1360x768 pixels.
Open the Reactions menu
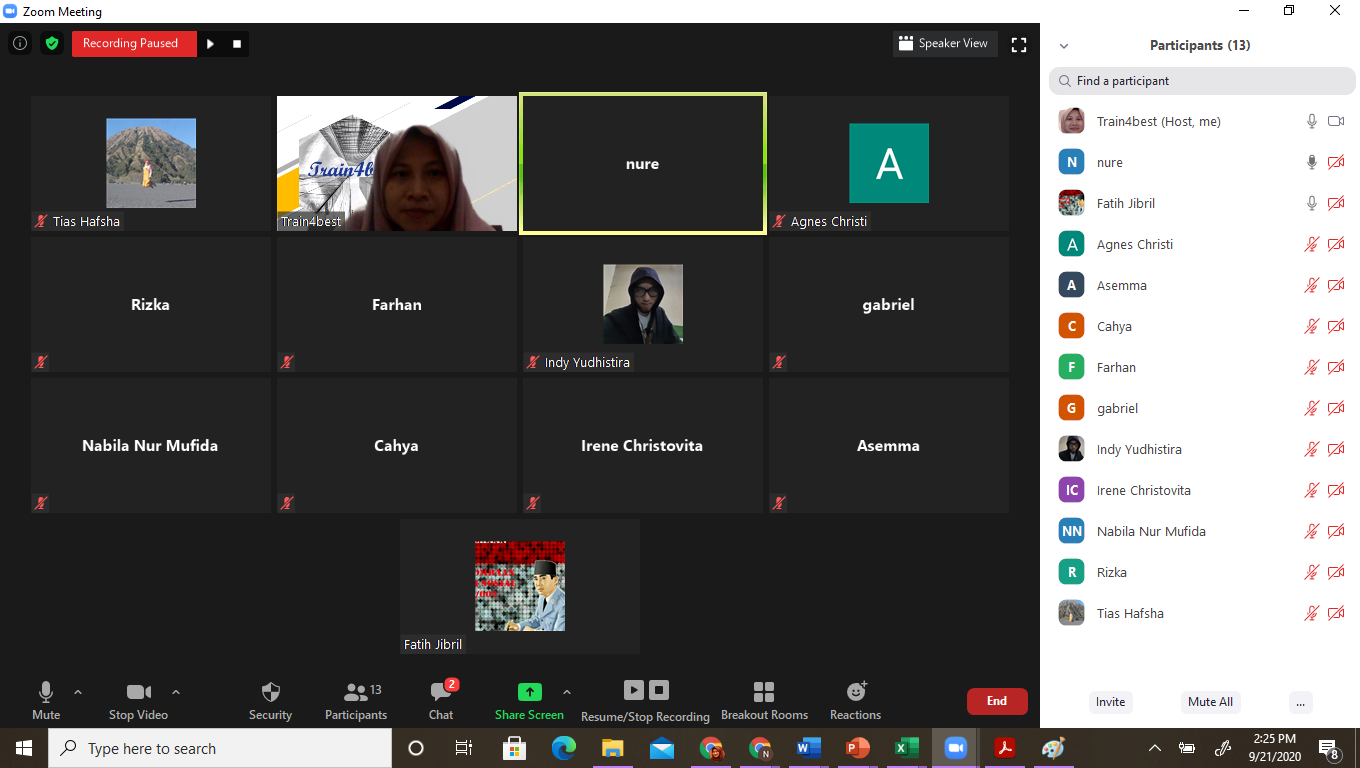[855, 700]
